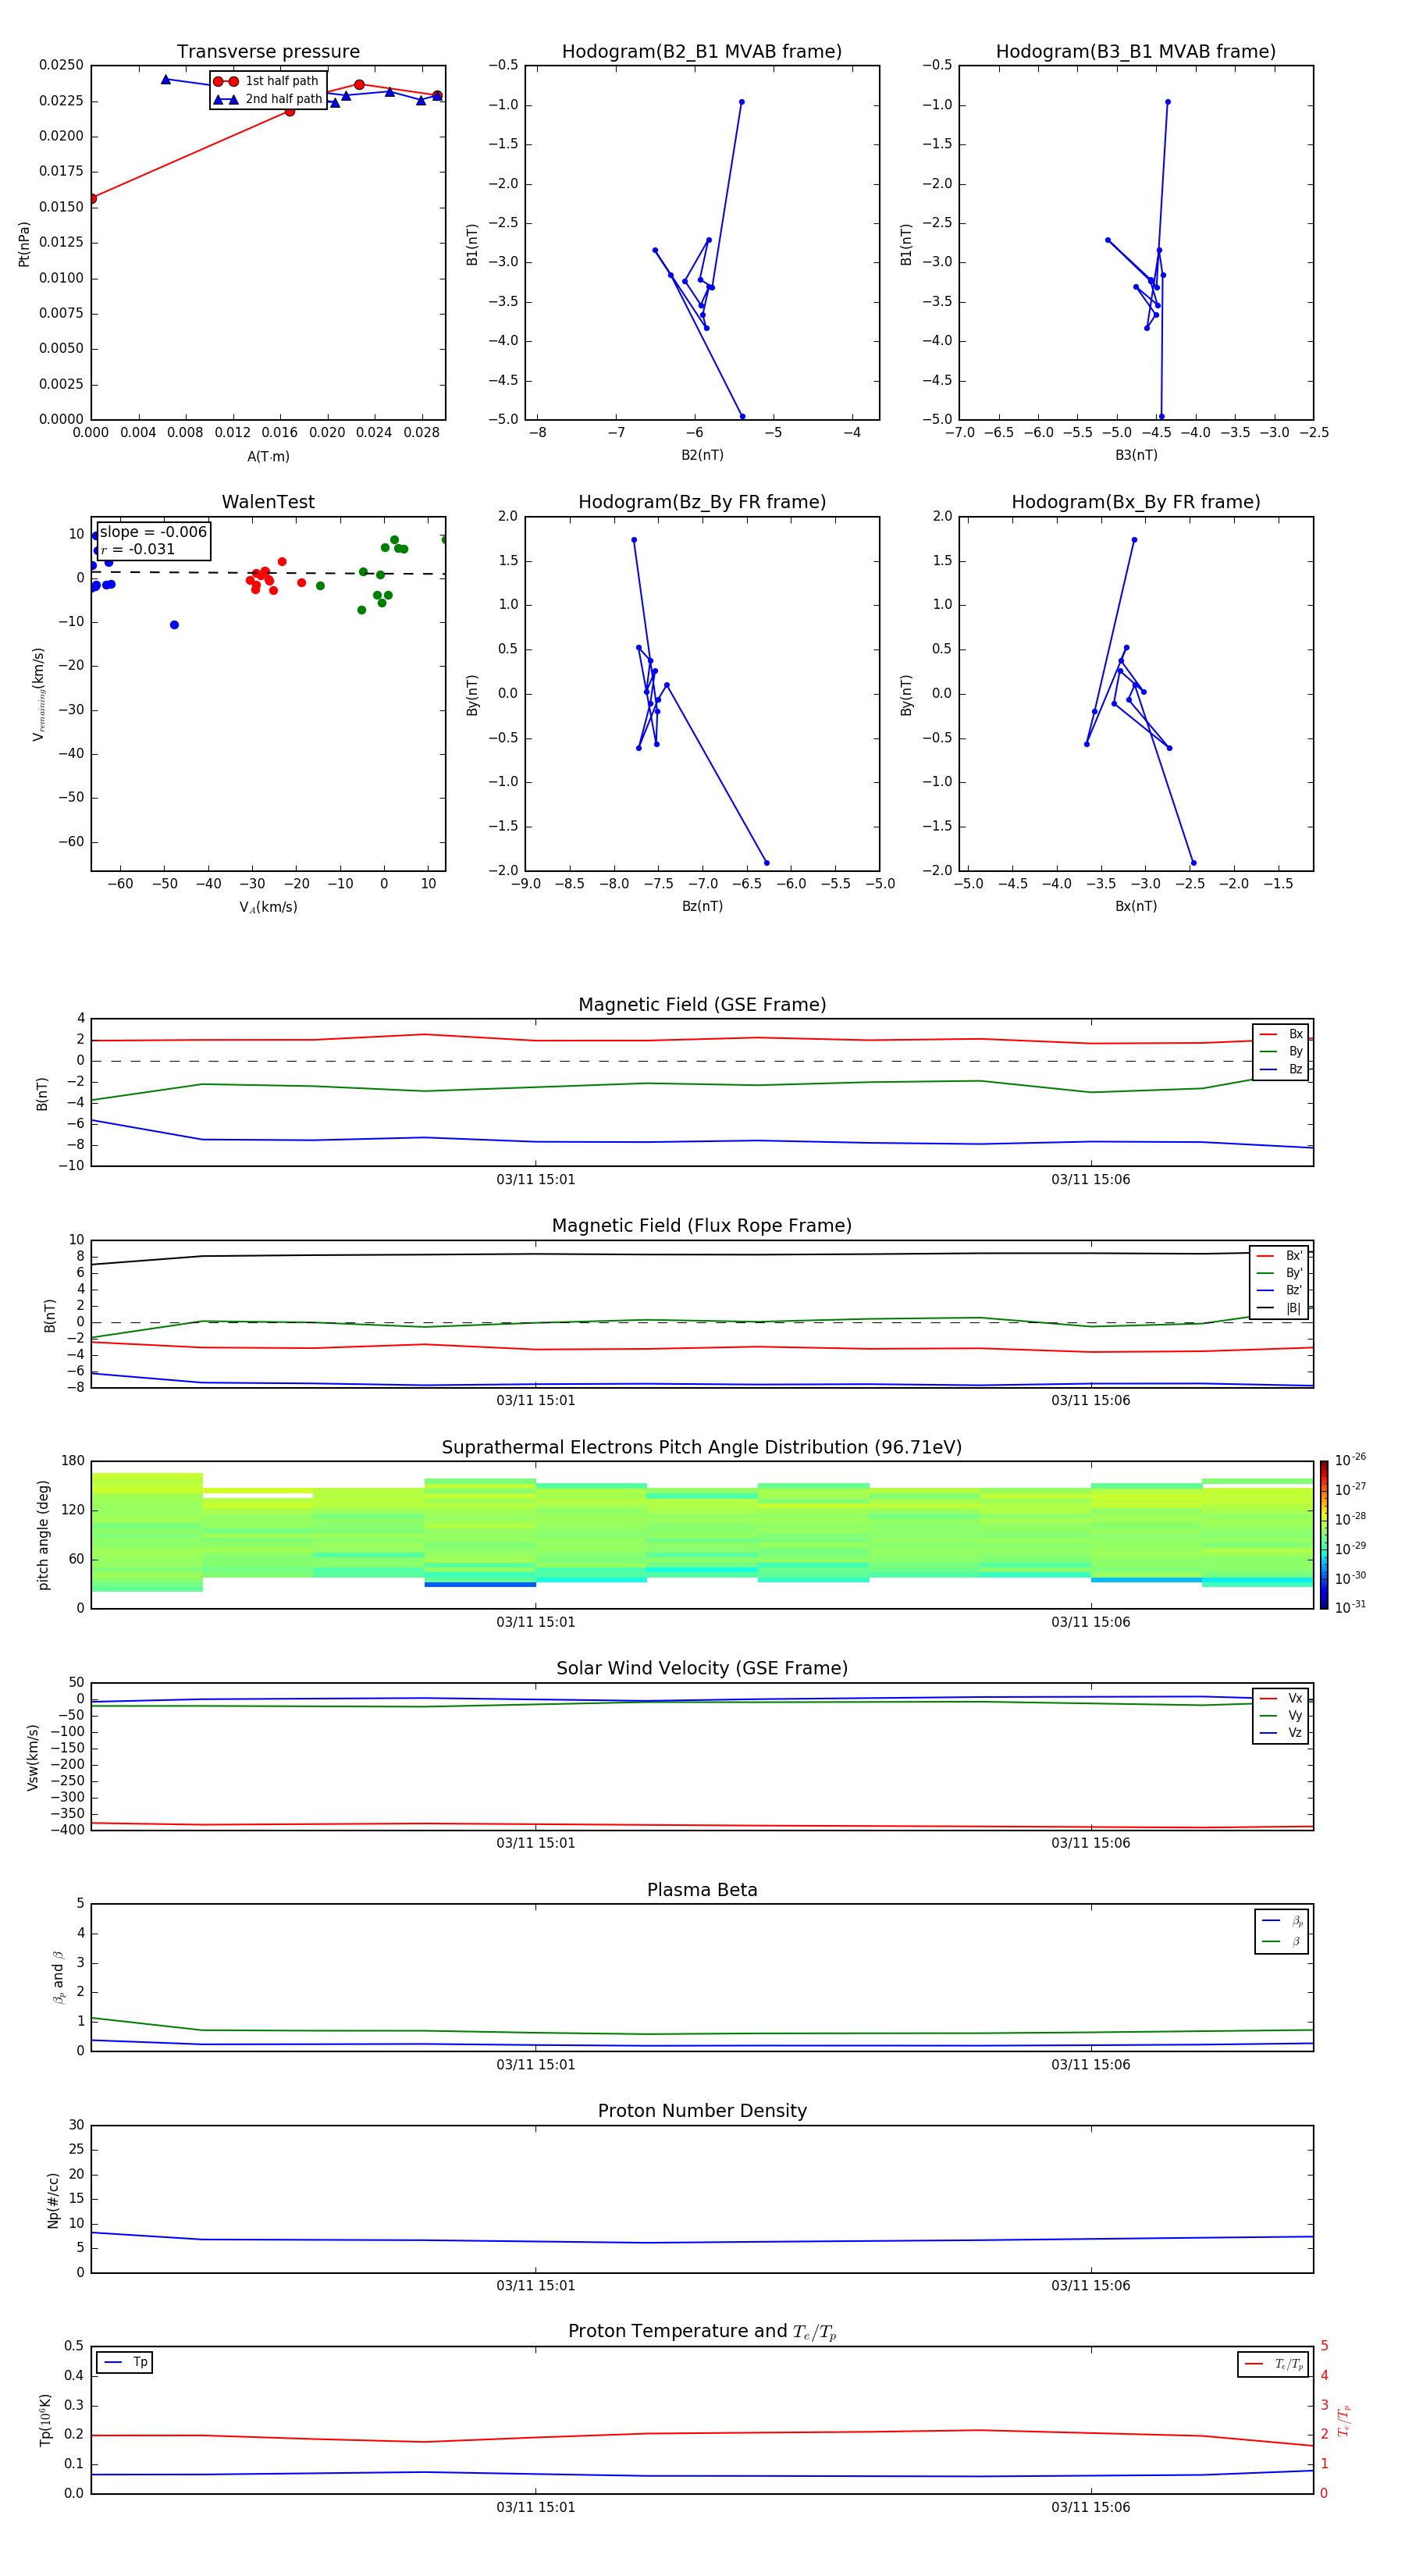Click the 'slope = -0.006' annotation
1405x2576 pixels.
pyautogui.click(x=153, y=532)
